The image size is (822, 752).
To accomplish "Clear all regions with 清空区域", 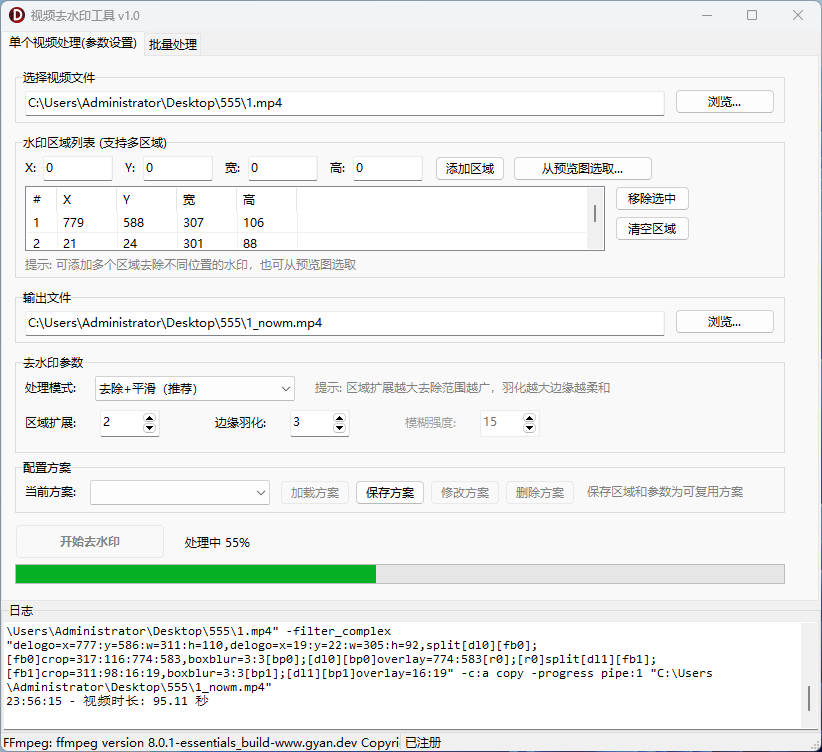I will (652, 228).
